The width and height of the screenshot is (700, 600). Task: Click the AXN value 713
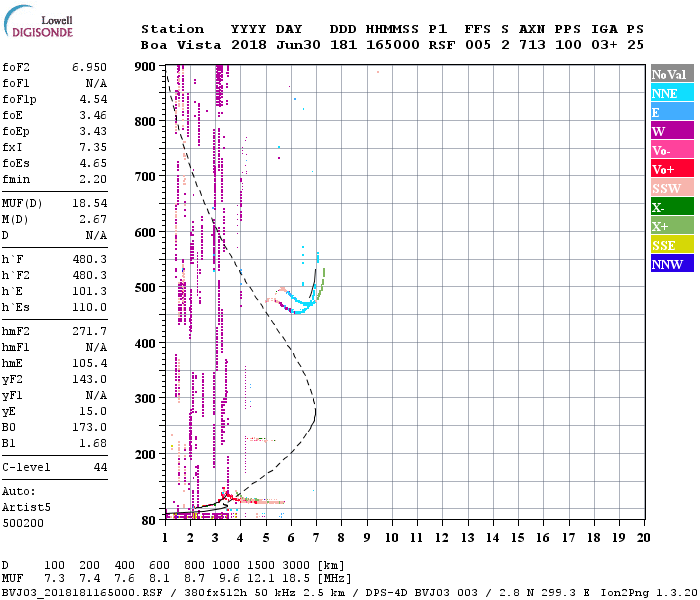pyautogui.click(x=532, y=45)
